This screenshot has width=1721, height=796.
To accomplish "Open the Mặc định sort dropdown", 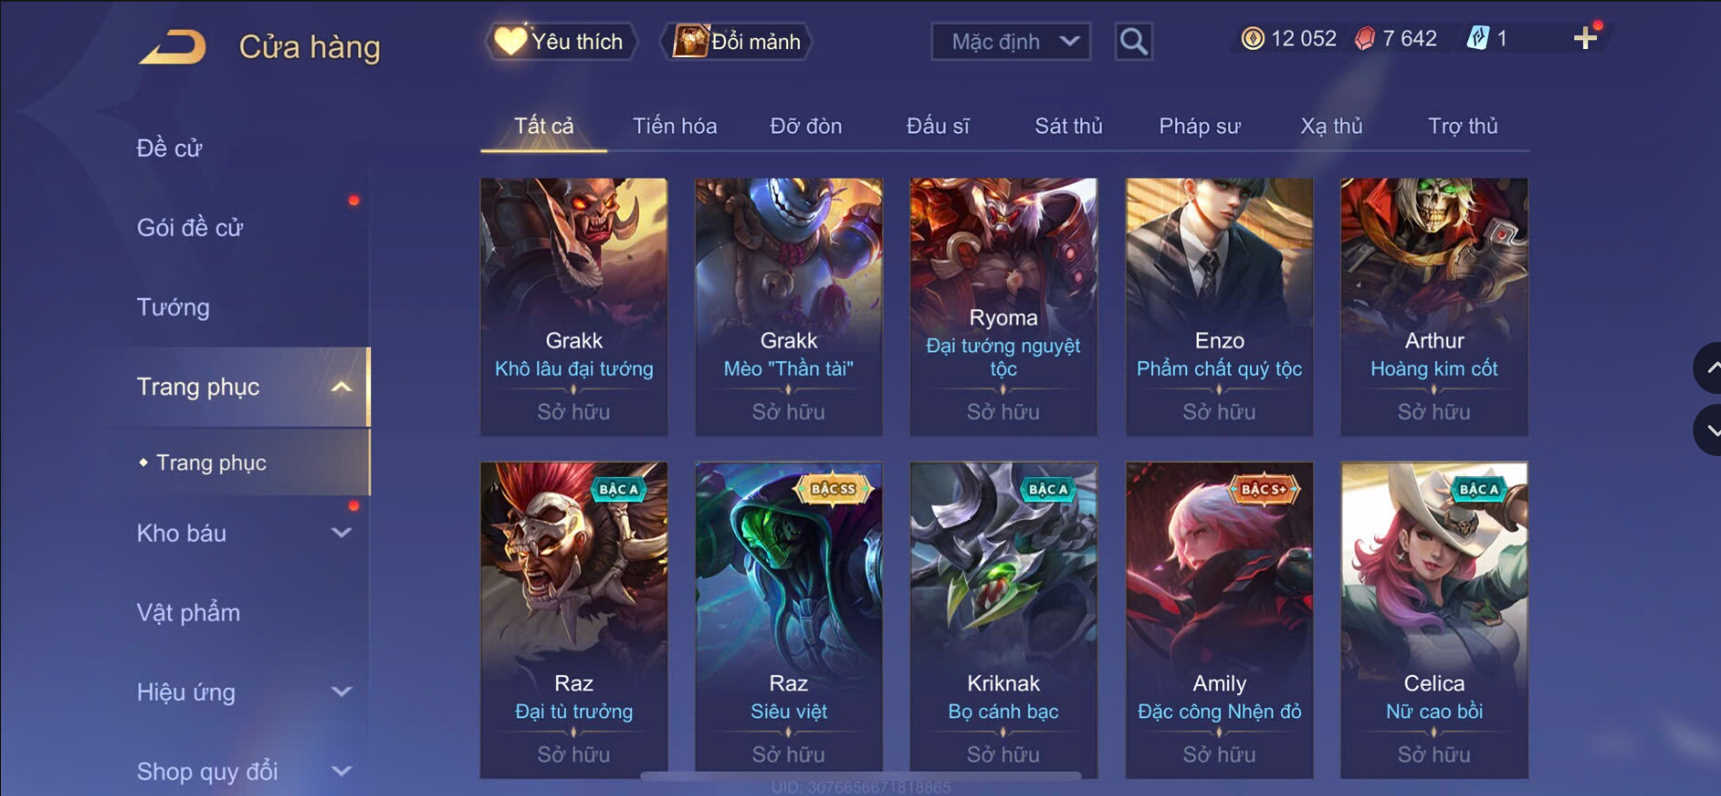I will (x=1010, y=42).
